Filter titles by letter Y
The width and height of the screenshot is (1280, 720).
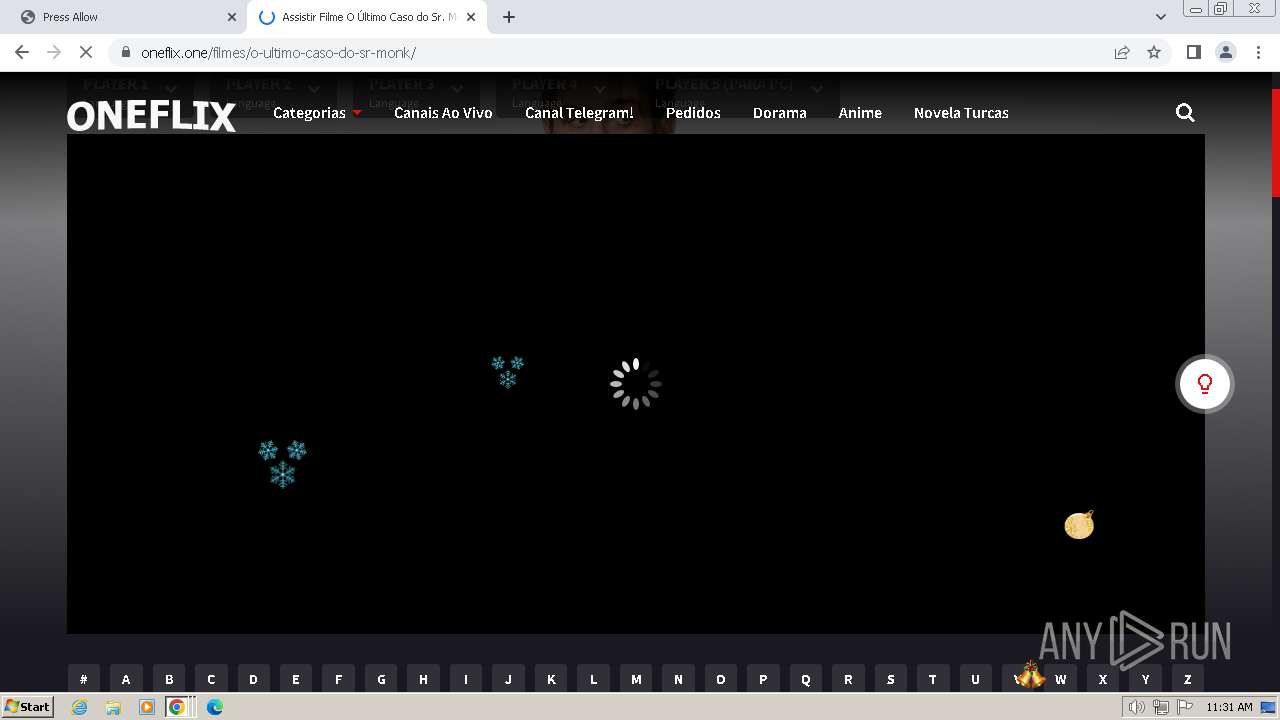click(1146, 679)
